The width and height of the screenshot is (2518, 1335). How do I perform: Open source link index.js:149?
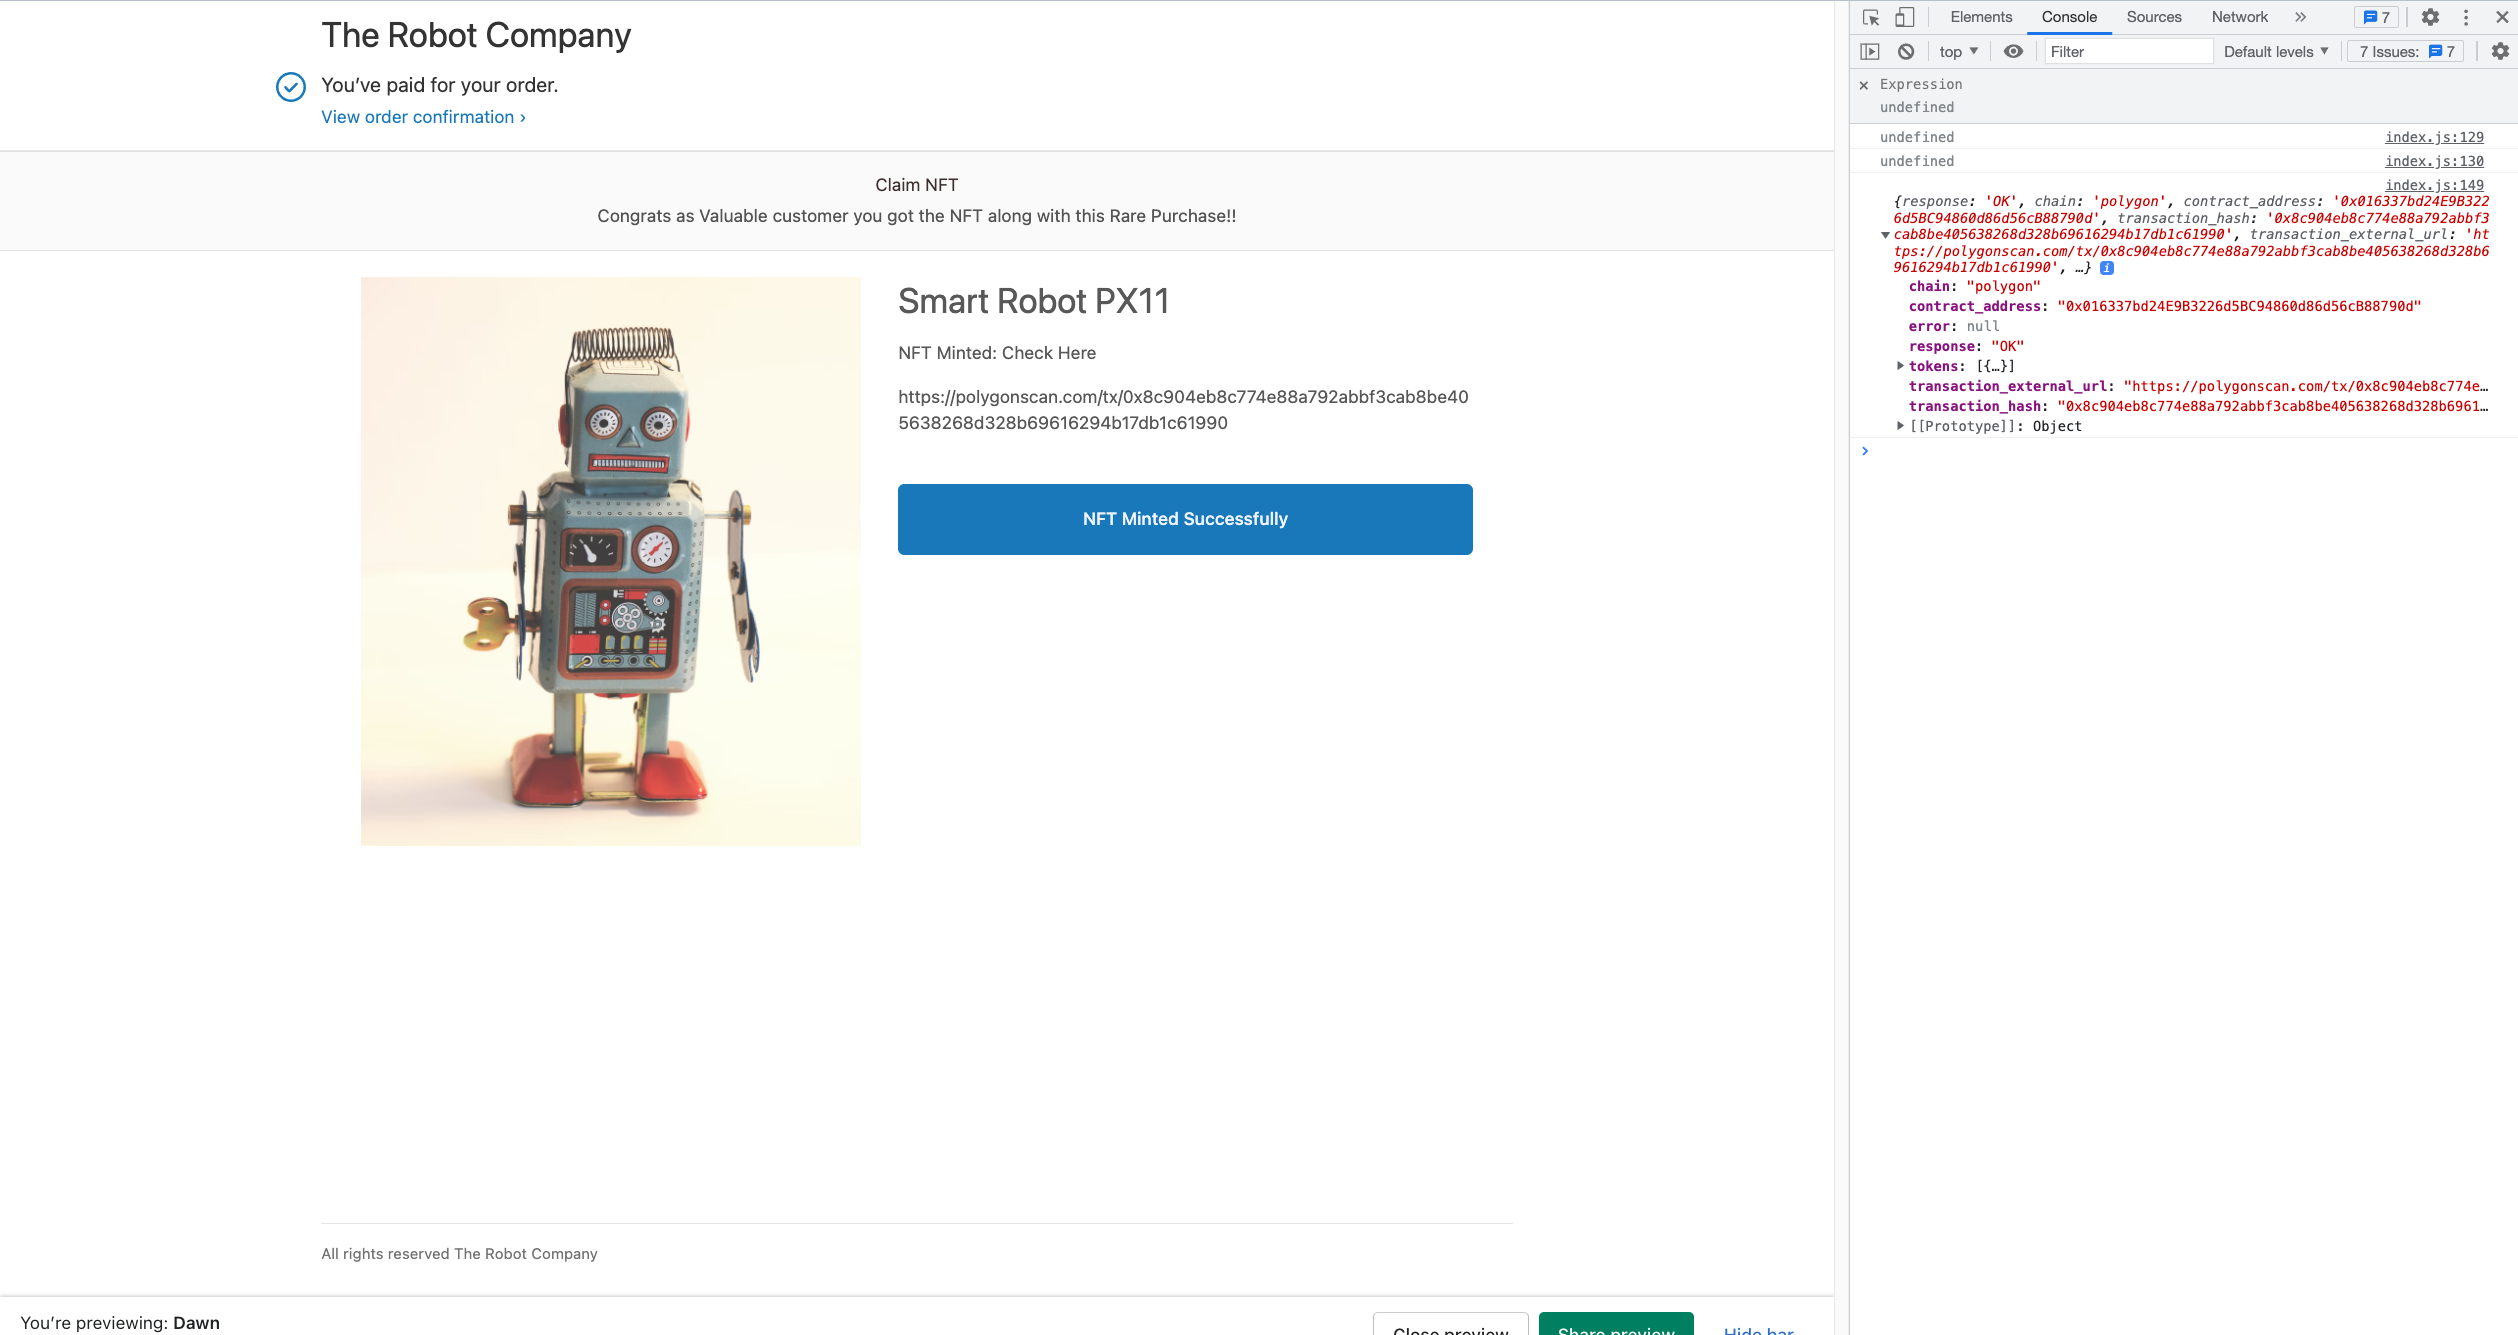coord(2434,185)
